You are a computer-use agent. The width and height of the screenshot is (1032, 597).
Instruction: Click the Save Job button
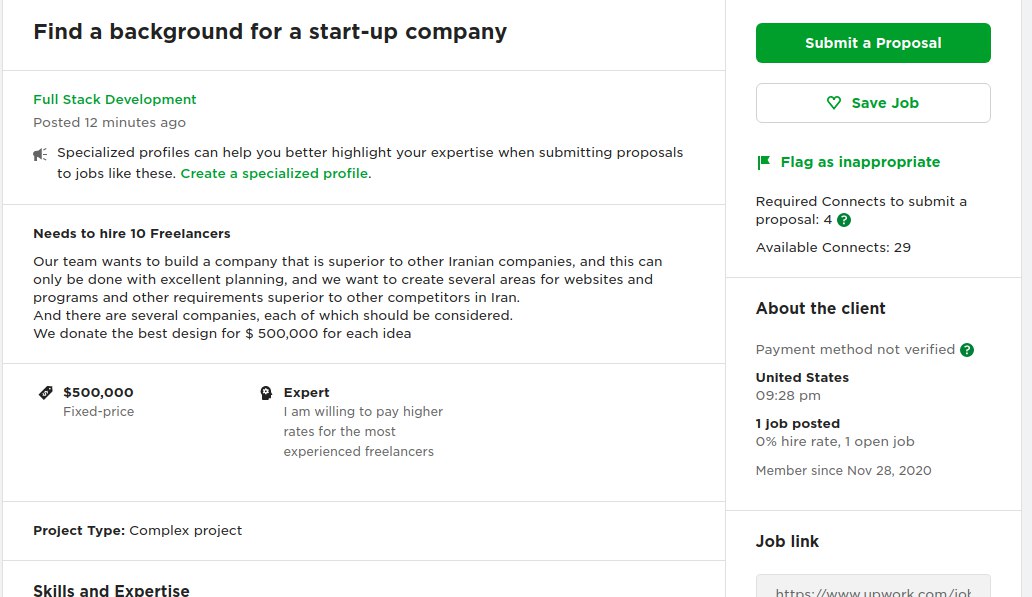pyautogui.click(x=873, y=103)
